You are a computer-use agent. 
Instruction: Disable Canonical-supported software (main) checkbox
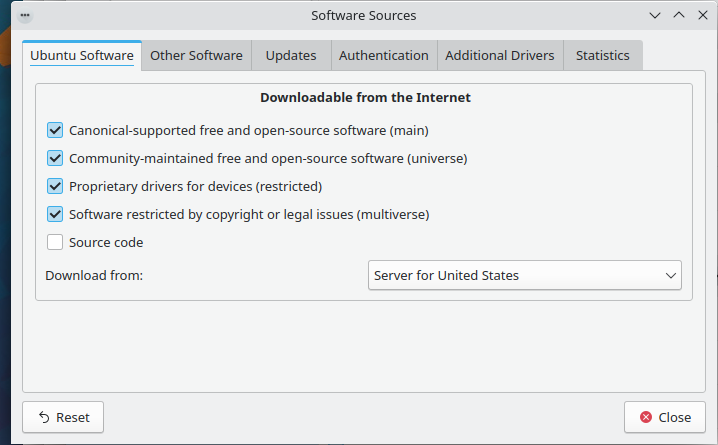coord(55,130)
